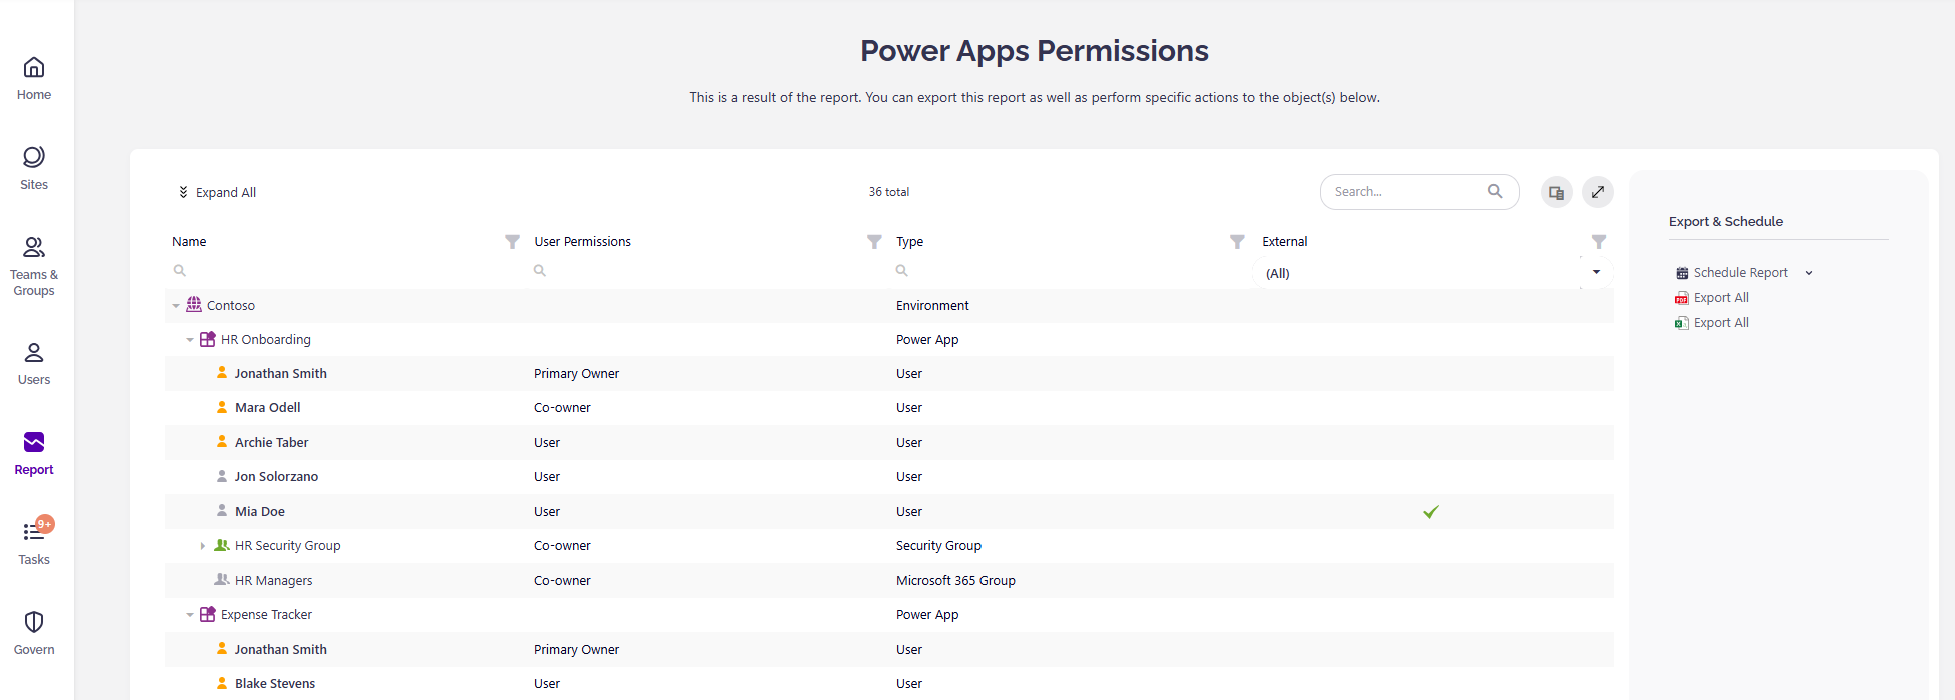Click the Name column search field
The width and height of the screenshot is (1955, 700).
pos(346,271)
